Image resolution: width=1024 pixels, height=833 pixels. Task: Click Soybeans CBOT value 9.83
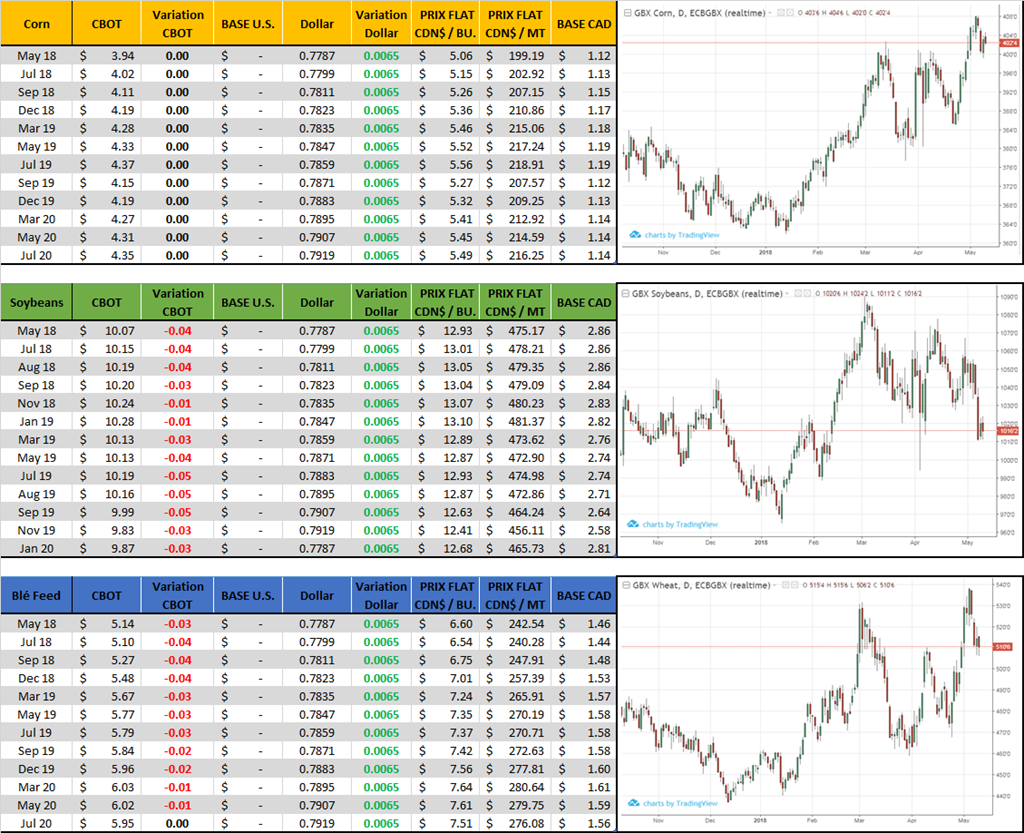[x=122, y=530]
